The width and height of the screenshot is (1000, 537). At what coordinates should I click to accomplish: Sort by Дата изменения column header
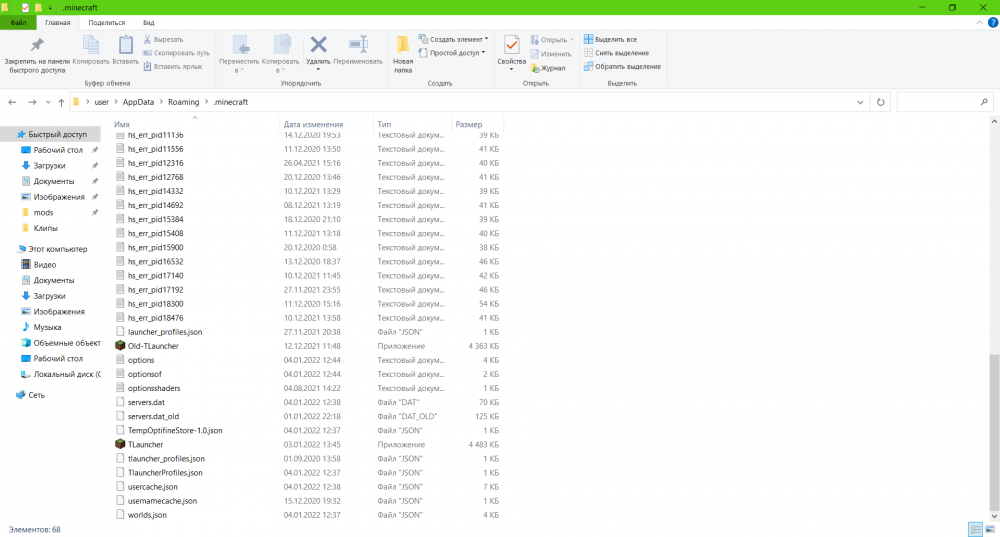313,124
